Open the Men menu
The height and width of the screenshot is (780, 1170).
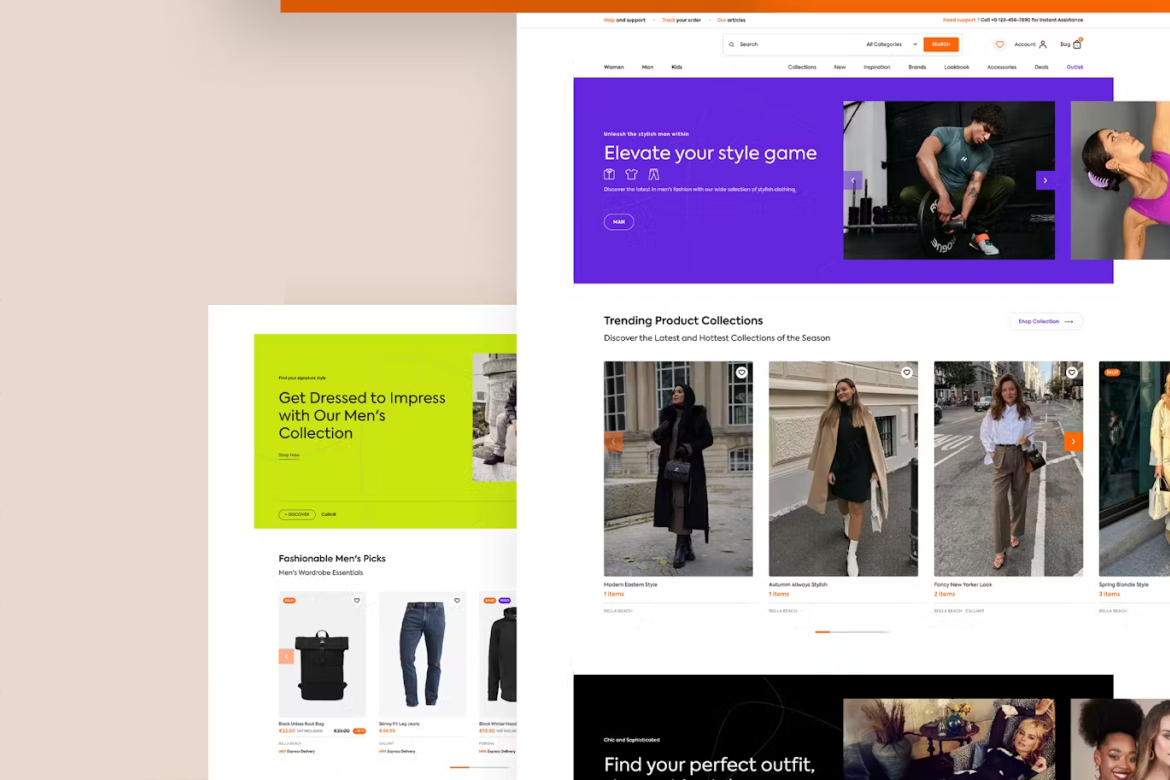point(648,67)
